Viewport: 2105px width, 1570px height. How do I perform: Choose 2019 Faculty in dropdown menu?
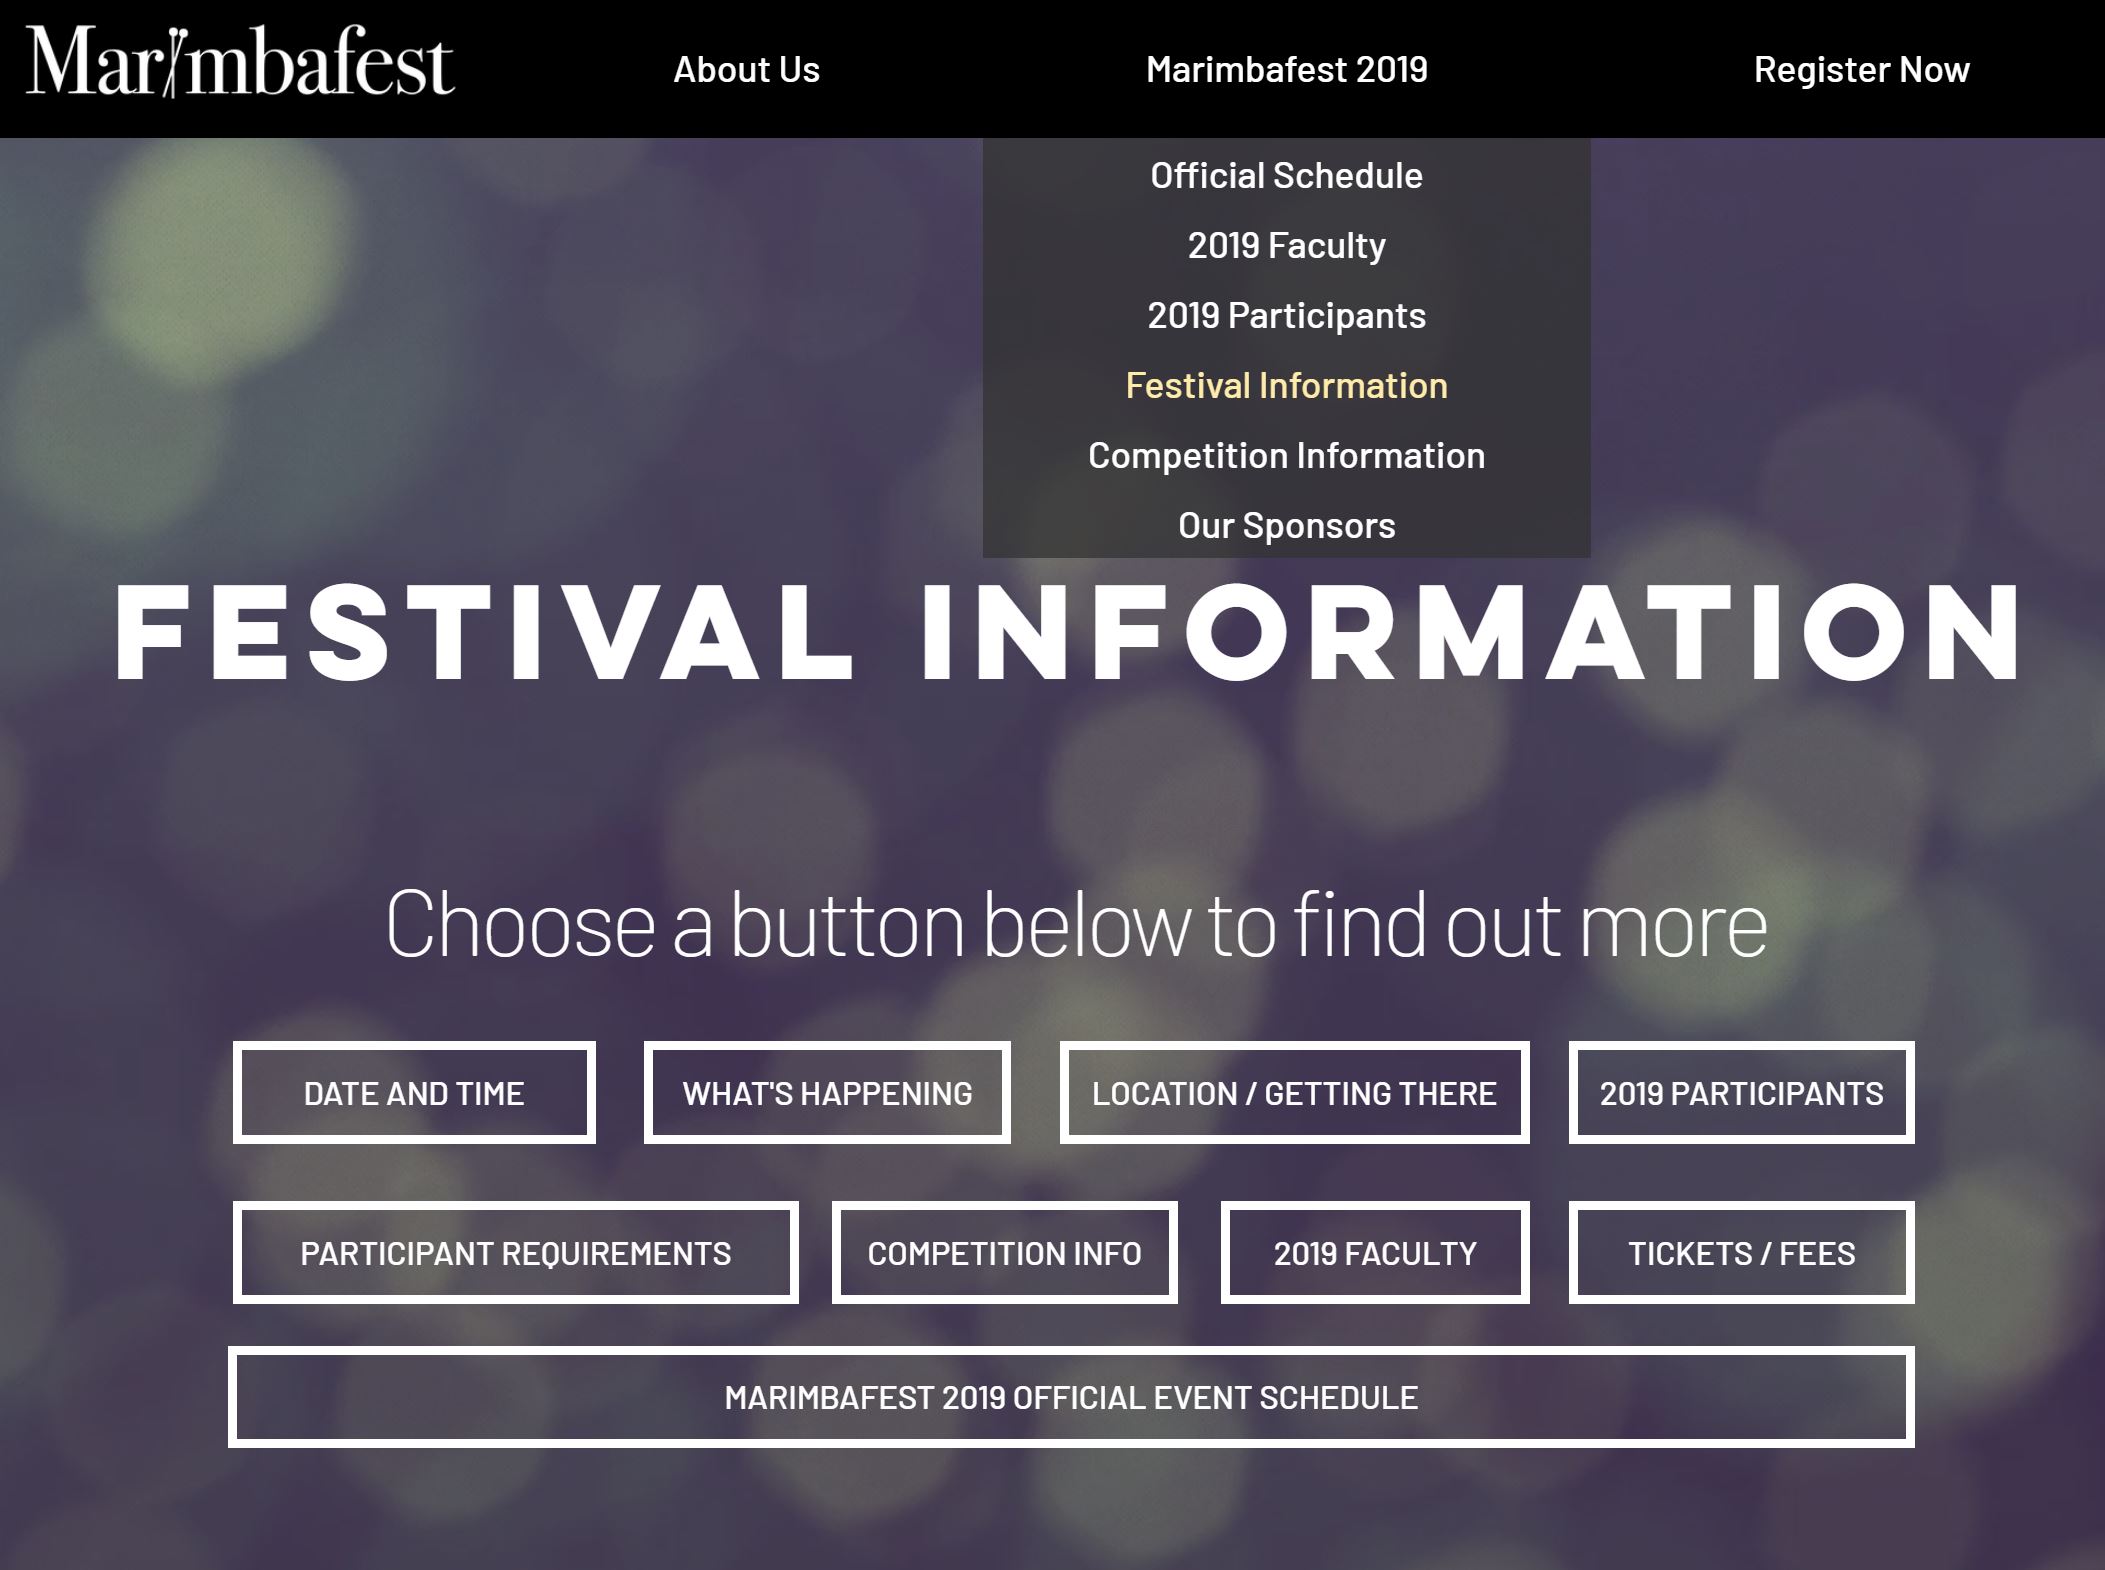coord(1286,245)
